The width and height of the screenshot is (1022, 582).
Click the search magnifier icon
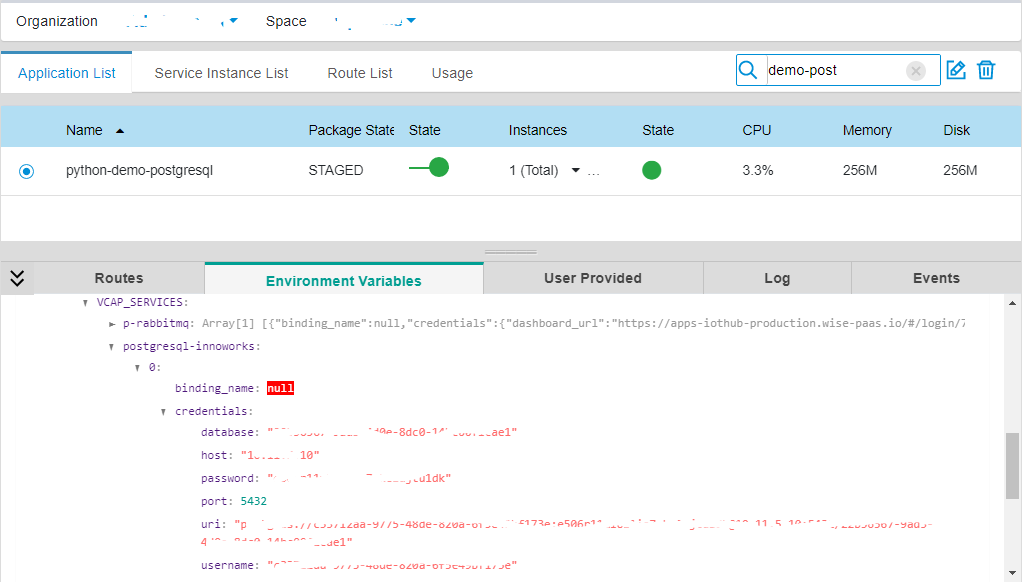(x=748, y=70)
